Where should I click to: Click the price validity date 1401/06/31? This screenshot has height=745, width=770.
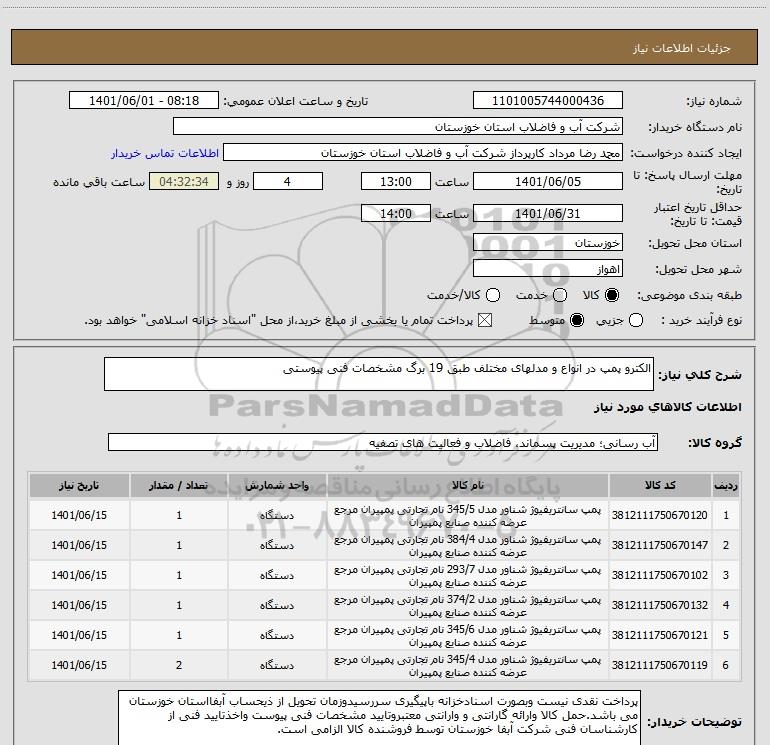[548, 213]
